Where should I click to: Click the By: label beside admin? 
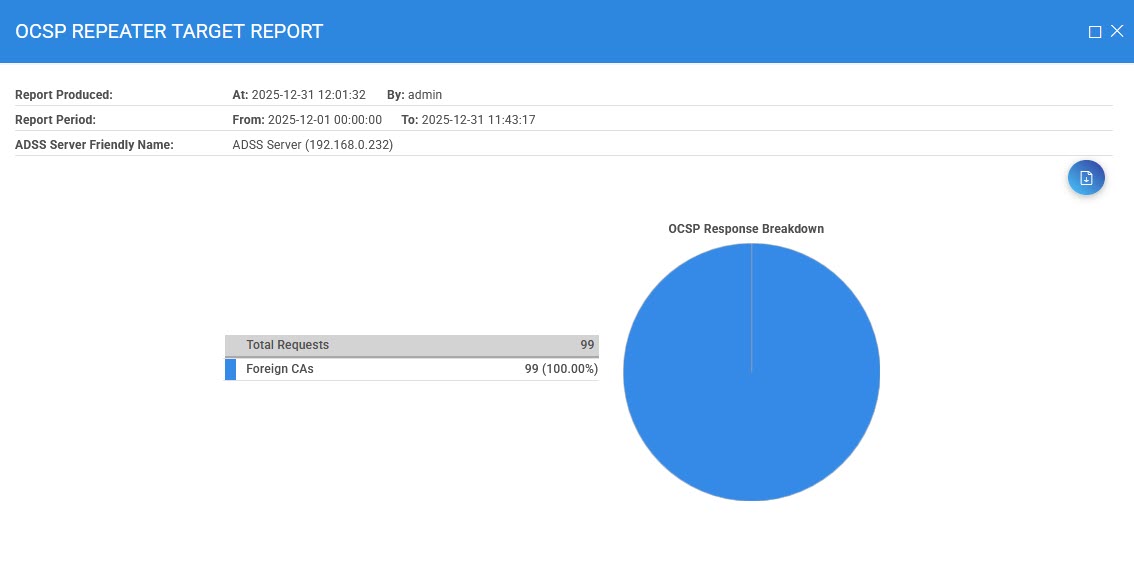395,95
